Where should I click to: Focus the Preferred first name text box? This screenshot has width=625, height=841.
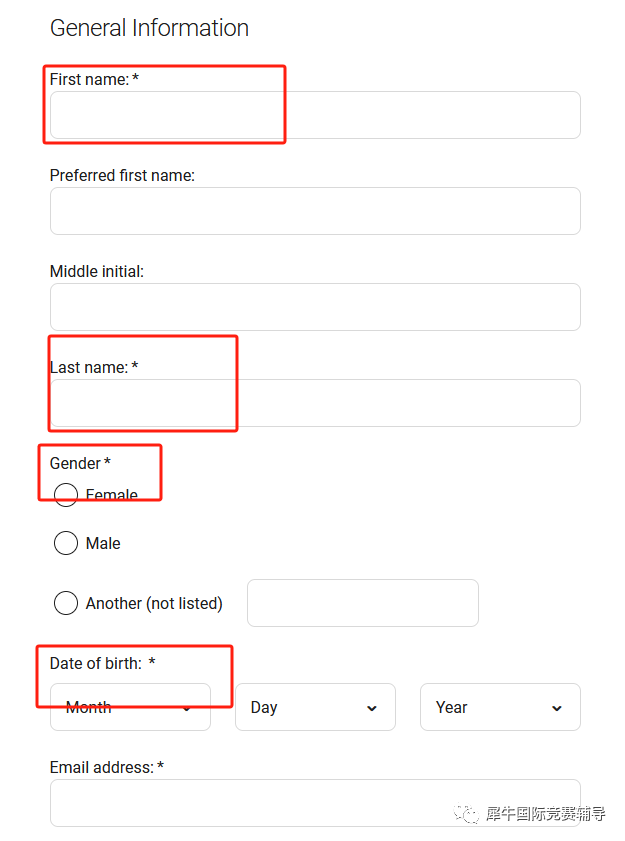315,211
